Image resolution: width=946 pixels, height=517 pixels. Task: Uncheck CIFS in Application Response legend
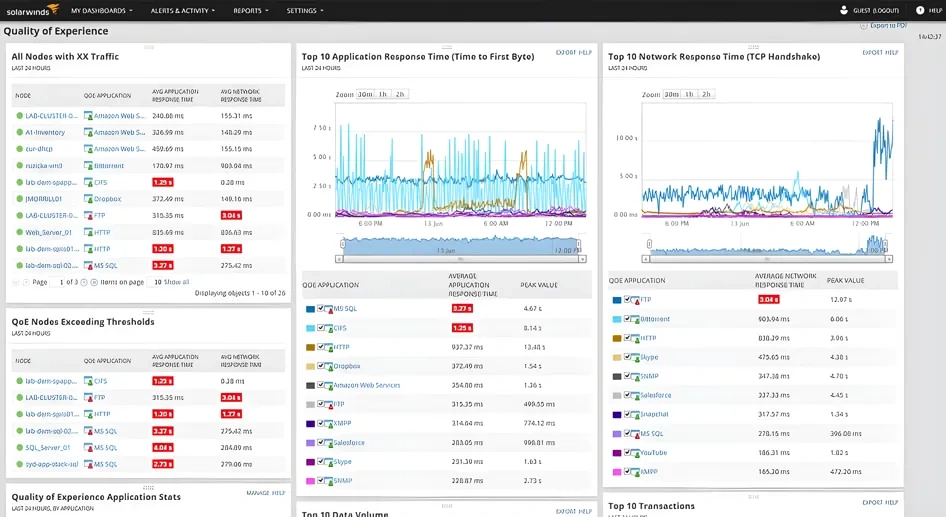321,328
